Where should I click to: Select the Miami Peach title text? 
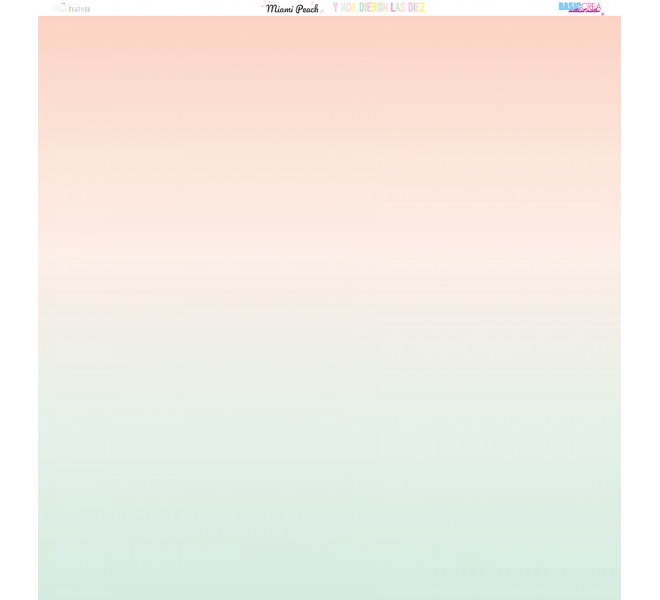293,8
